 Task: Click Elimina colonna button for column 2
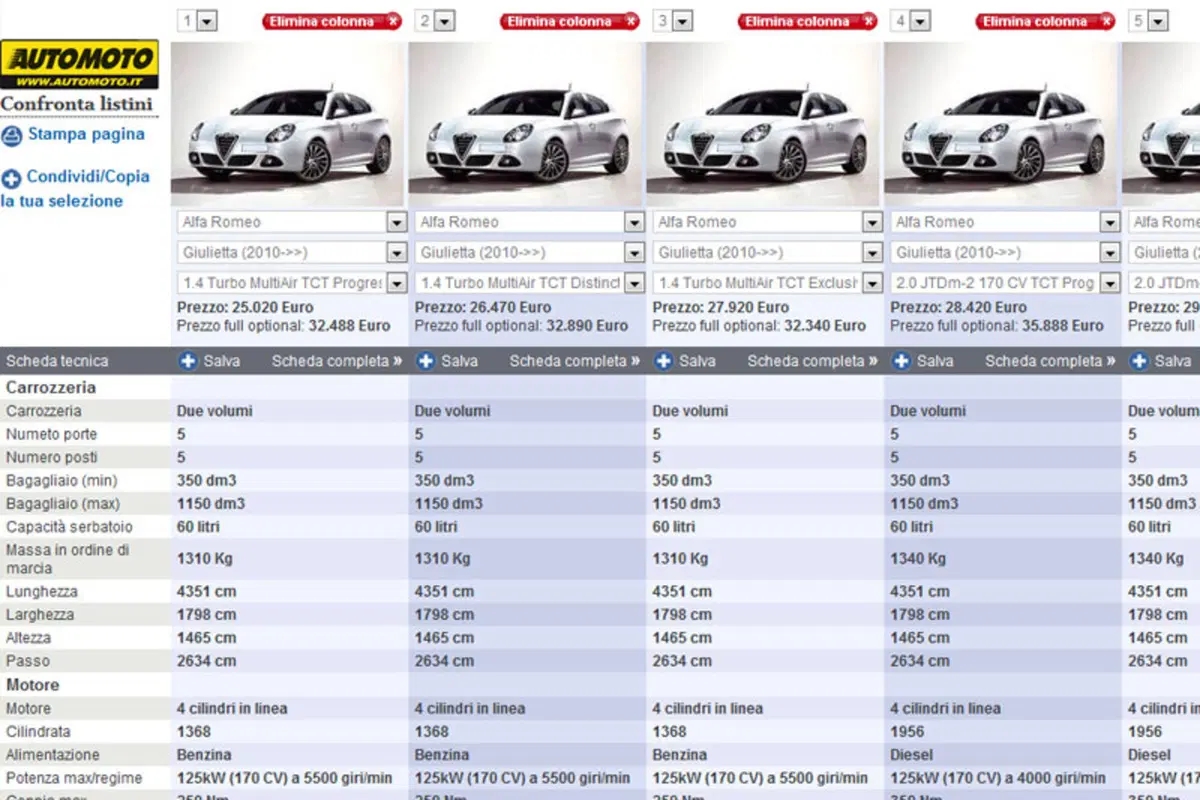click(x=570, y=21)
